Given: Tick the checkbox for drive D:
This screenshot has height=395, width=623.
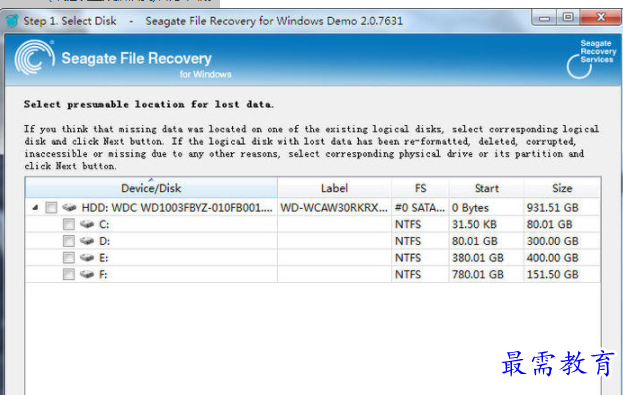Looking at the screenshot, I should click(x=69, y=241).
